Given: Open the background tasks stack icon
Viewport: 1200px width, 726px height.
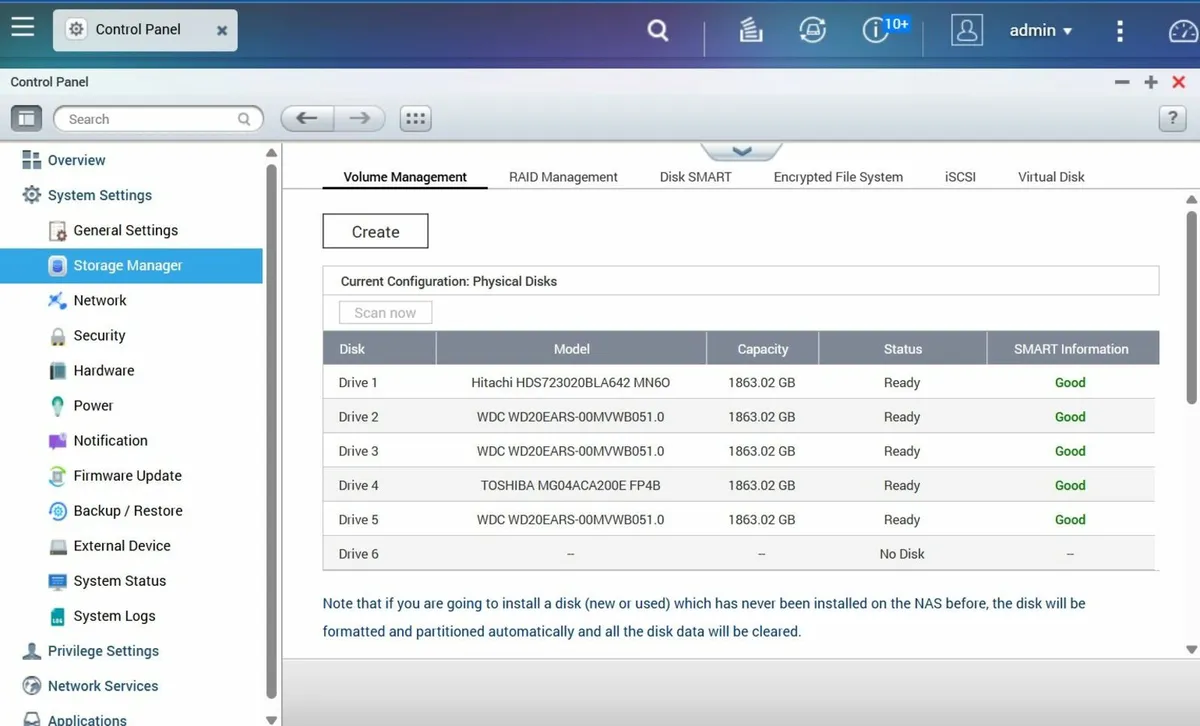Looking at the screenshot, I should (751, 31).
